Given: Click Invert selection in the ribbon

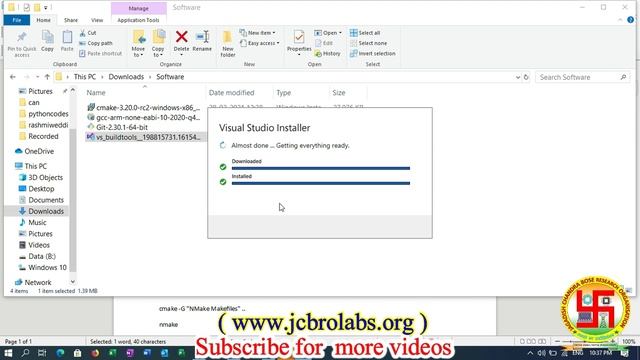Looking at the screenshot, I should click(373, 53).
